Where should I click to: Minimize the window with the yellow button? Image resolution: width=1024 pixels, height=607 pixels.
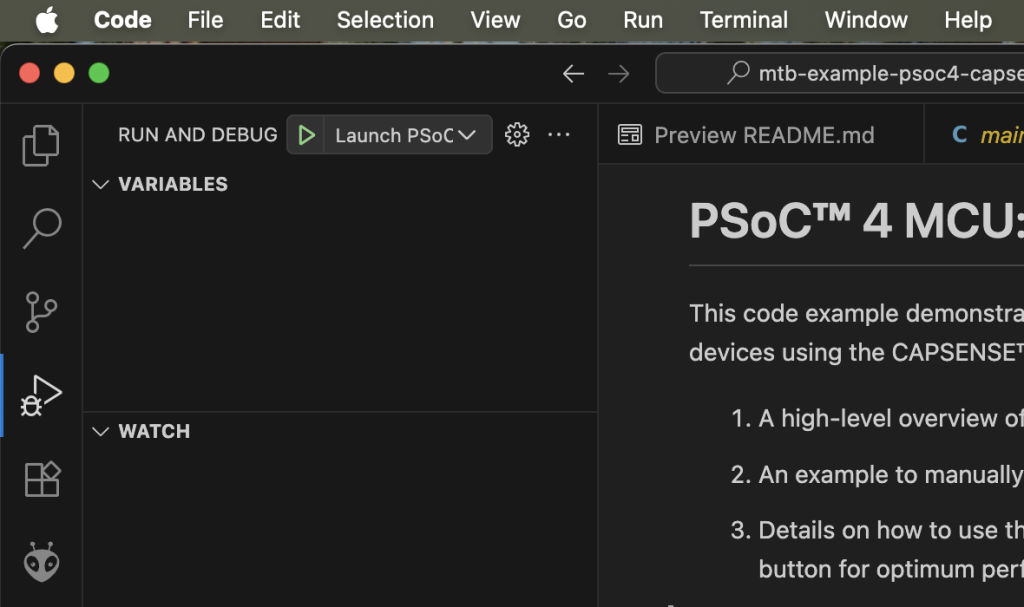(64, 73)
